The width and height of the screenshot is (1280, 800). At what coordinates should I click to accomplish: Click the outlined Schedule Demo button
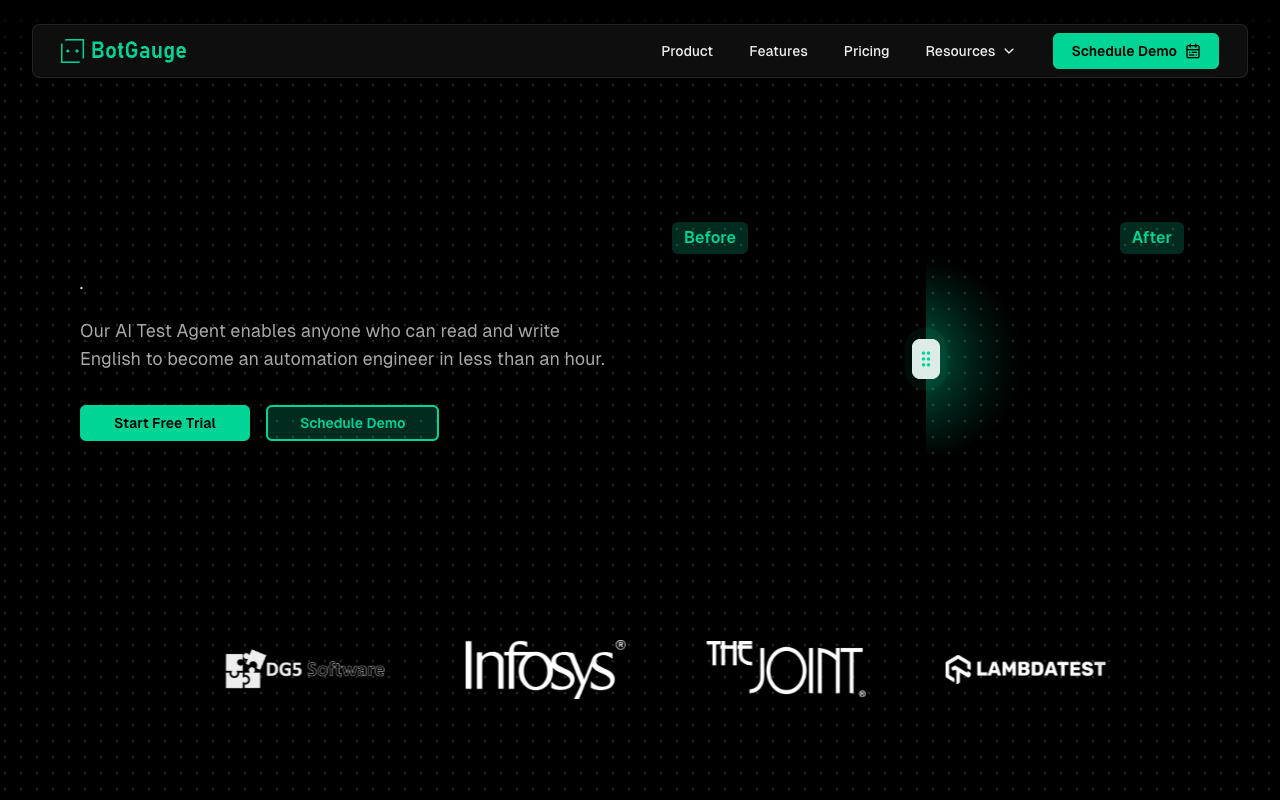pyautogui.click(x=352, y=423)
